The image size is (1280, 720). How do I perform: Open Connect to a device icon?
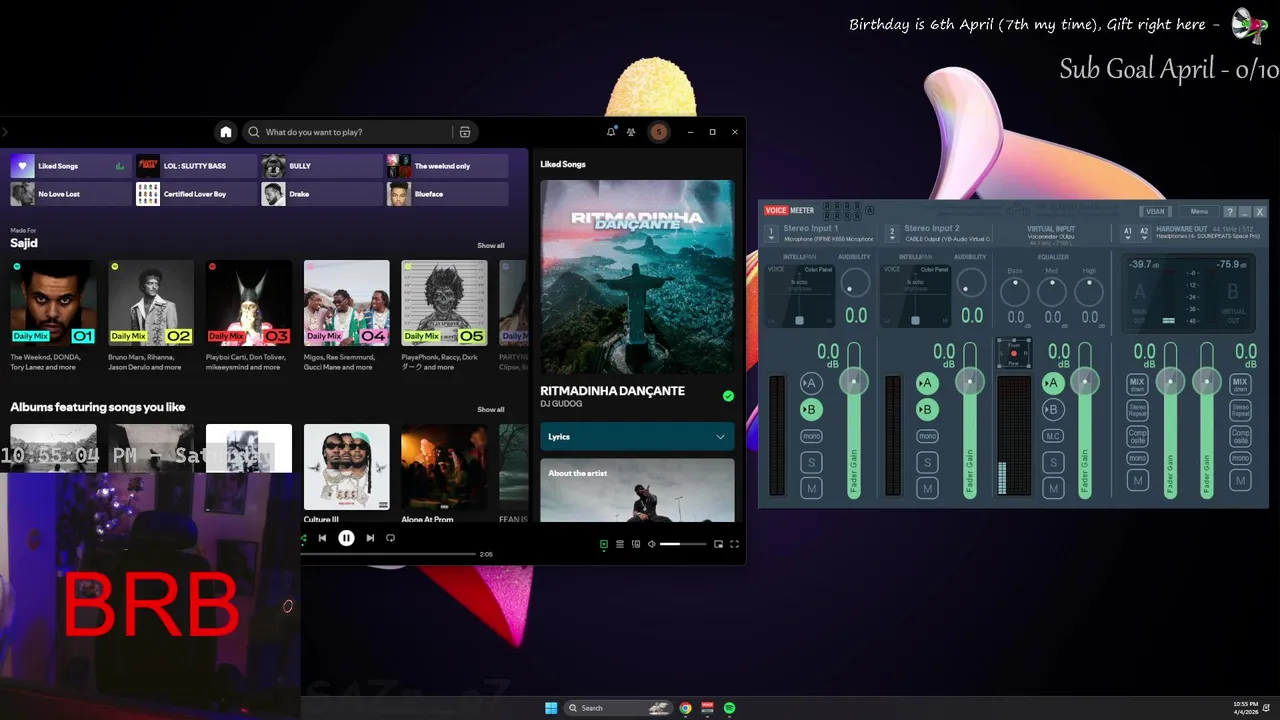click(636, 544)
